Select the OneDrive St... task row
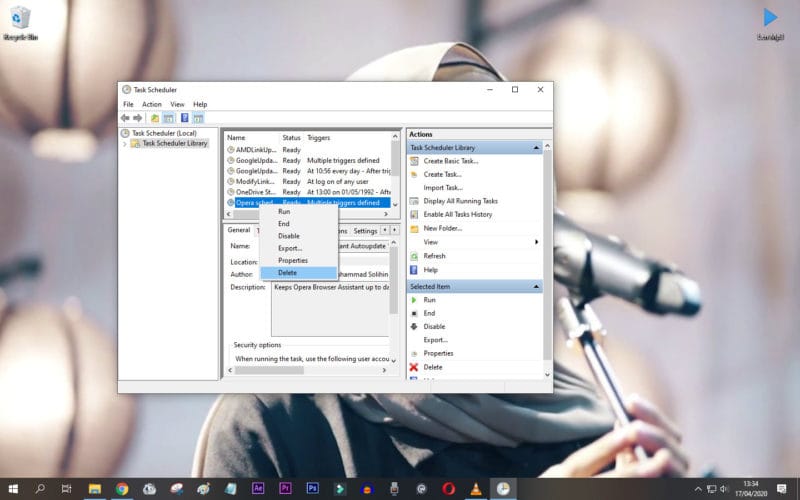 [309, 192]
